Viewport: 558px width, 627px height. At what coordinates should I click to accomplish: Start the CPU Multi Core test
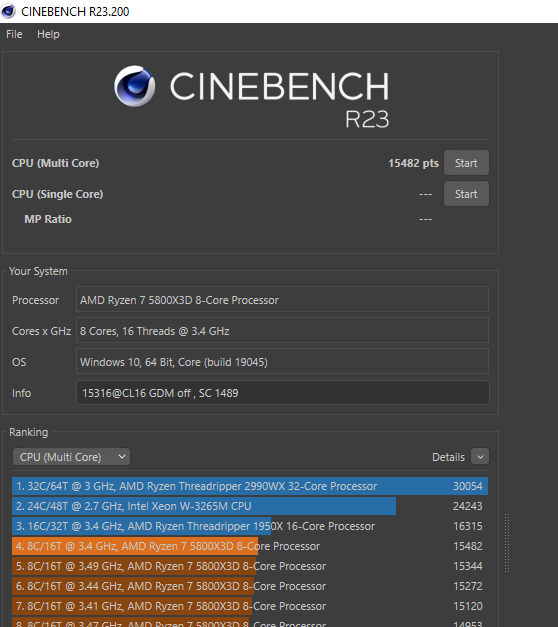[x=466, y=163]
